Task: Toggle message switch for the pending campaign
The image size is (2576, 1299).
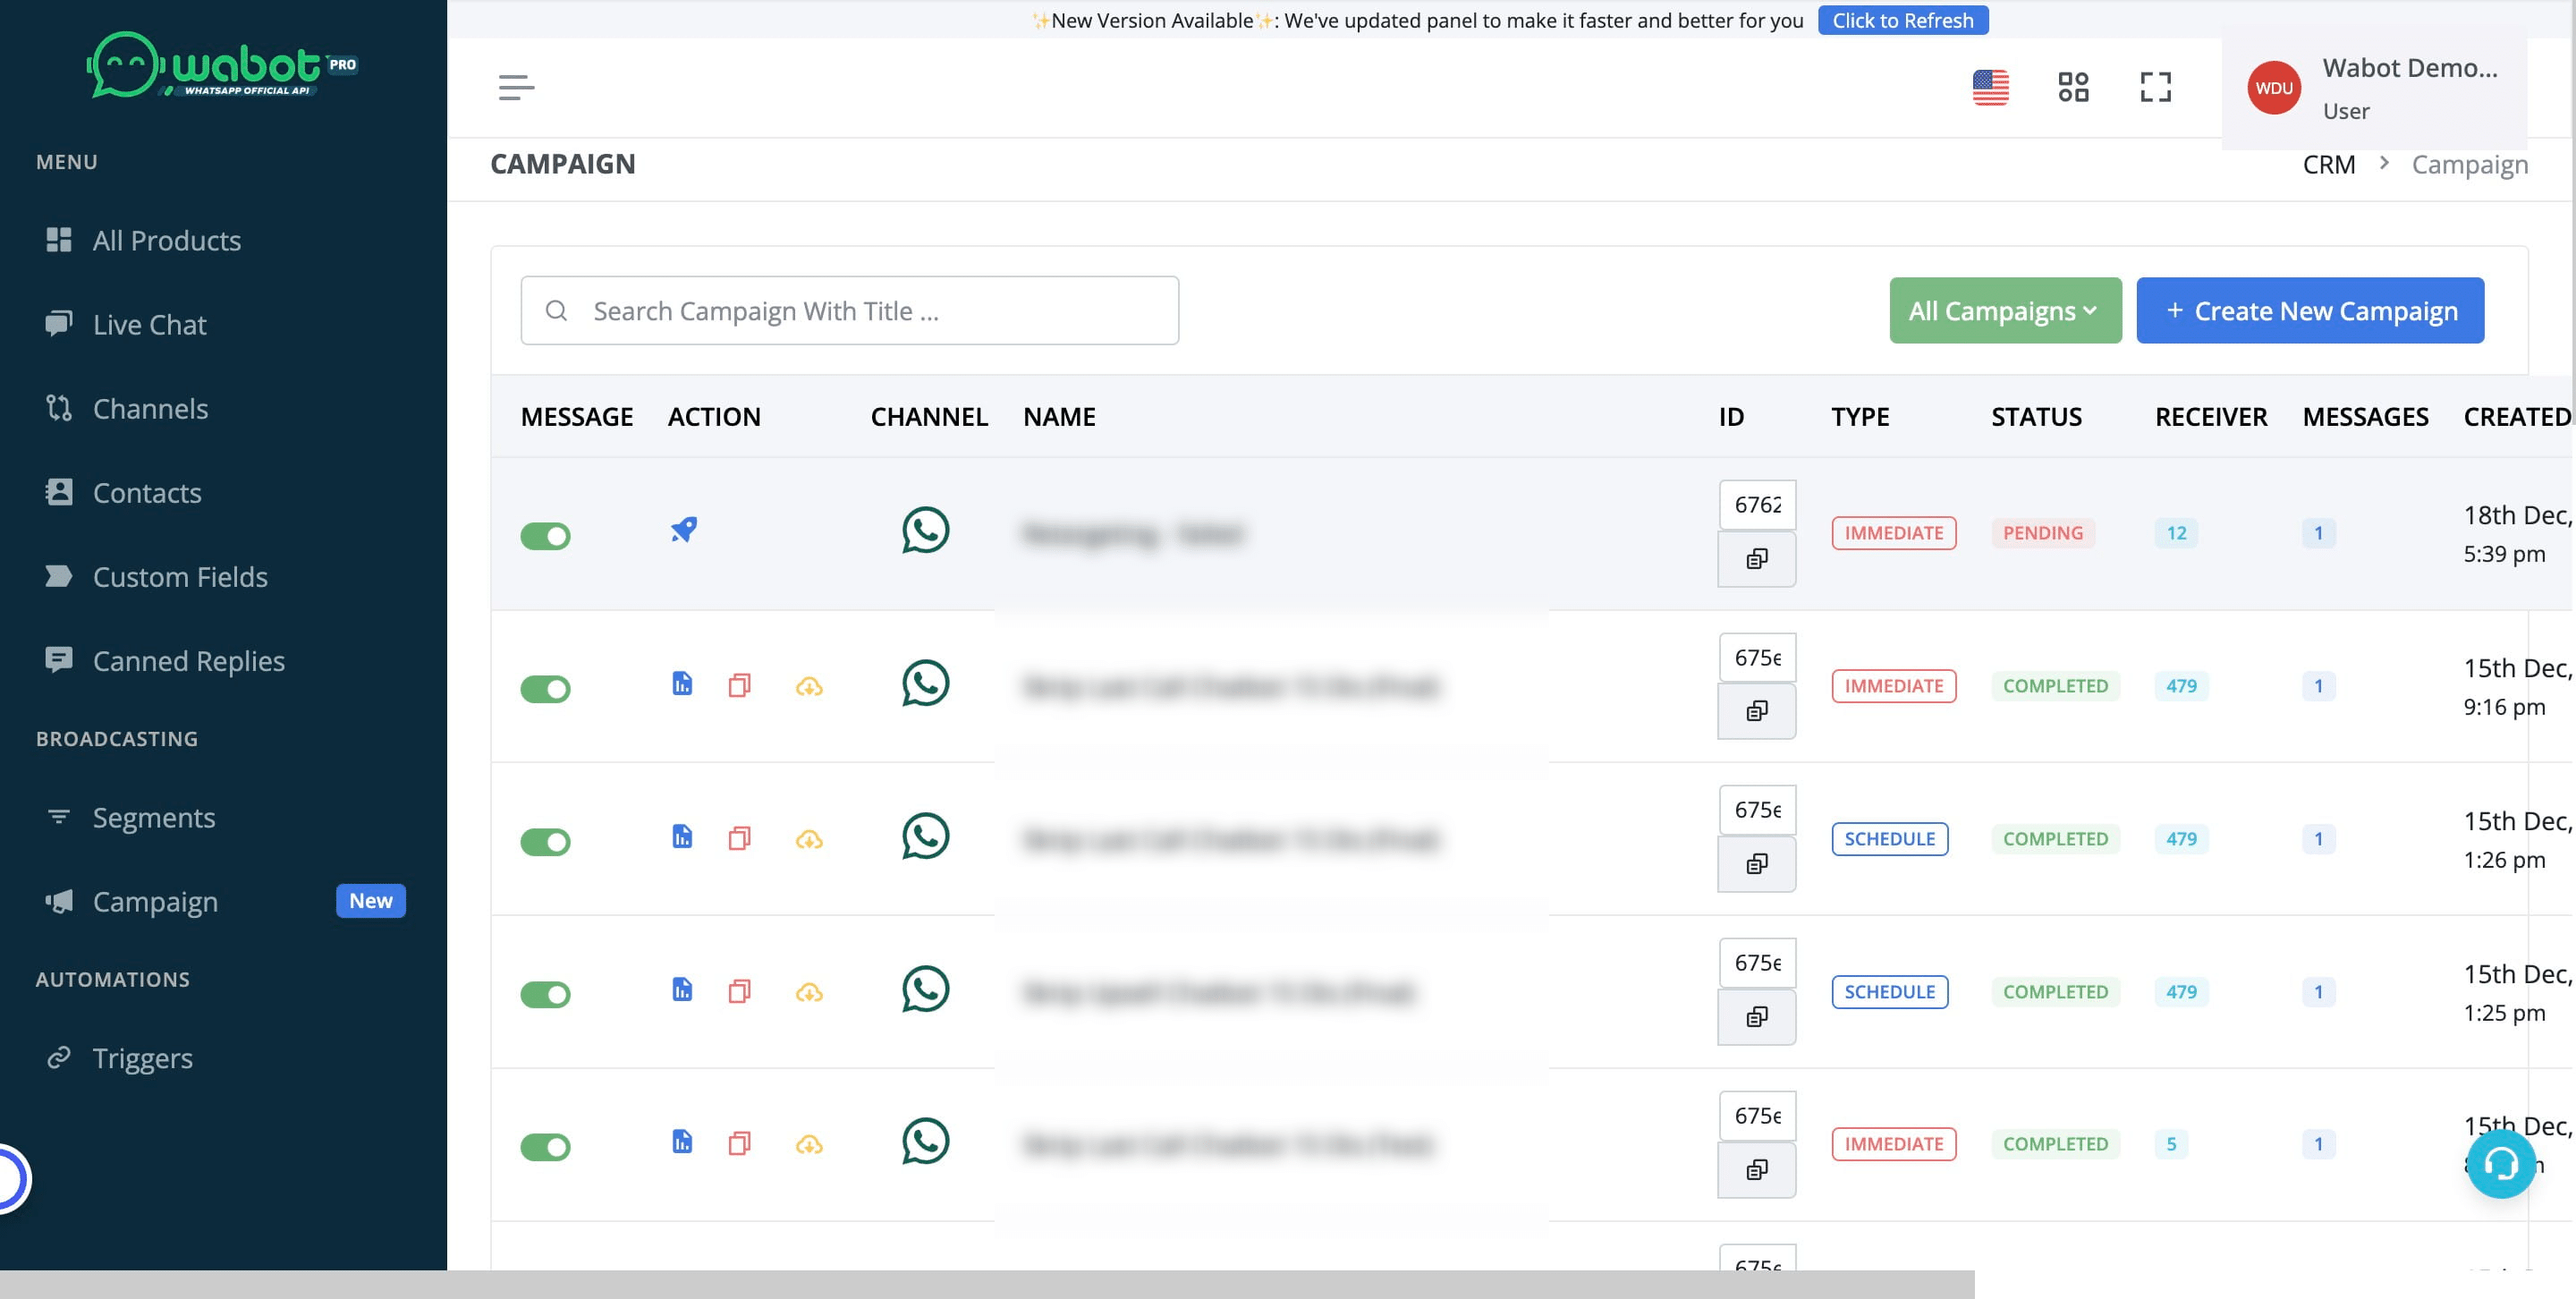Action: click(545, 536)
